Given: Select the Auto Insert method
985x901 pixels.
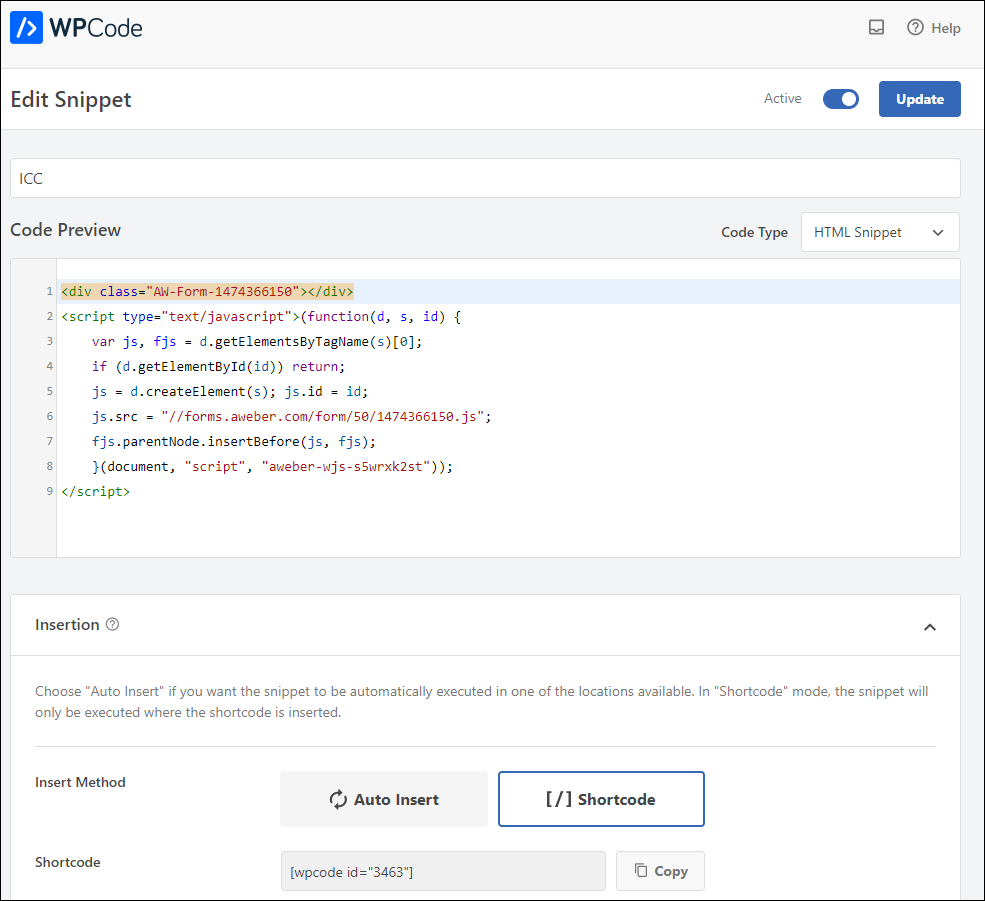Looking at the screenshot, I should 383,799.
